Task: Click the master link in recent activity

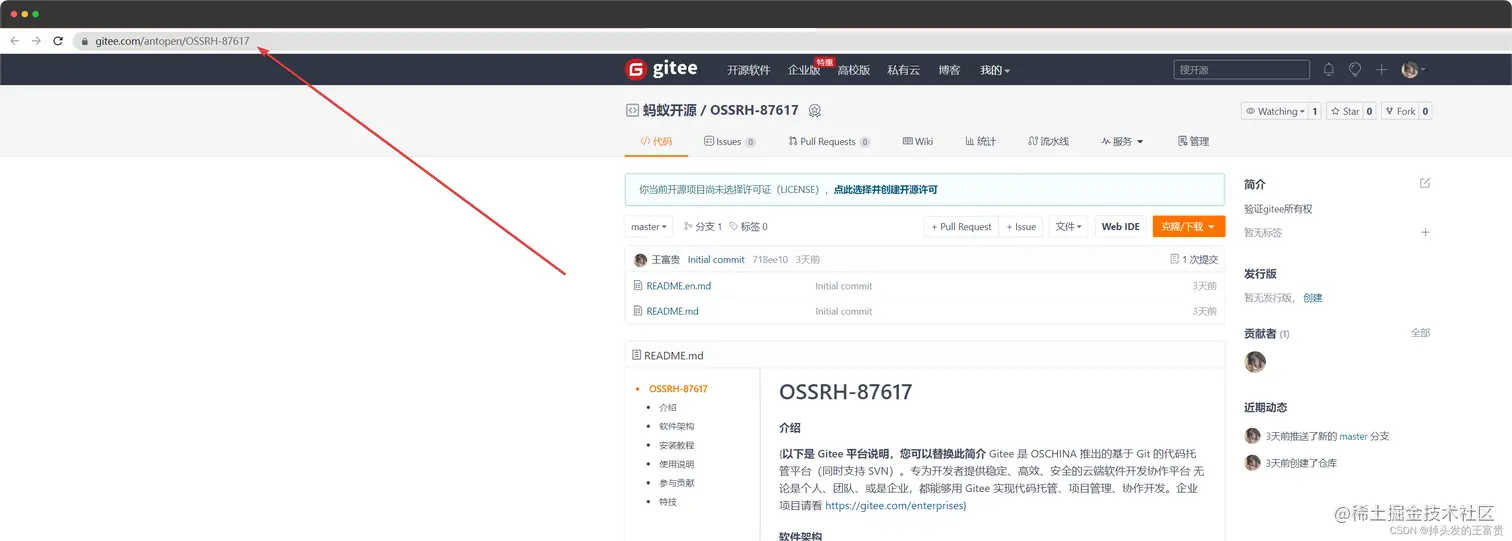Action: (1353, 436)
